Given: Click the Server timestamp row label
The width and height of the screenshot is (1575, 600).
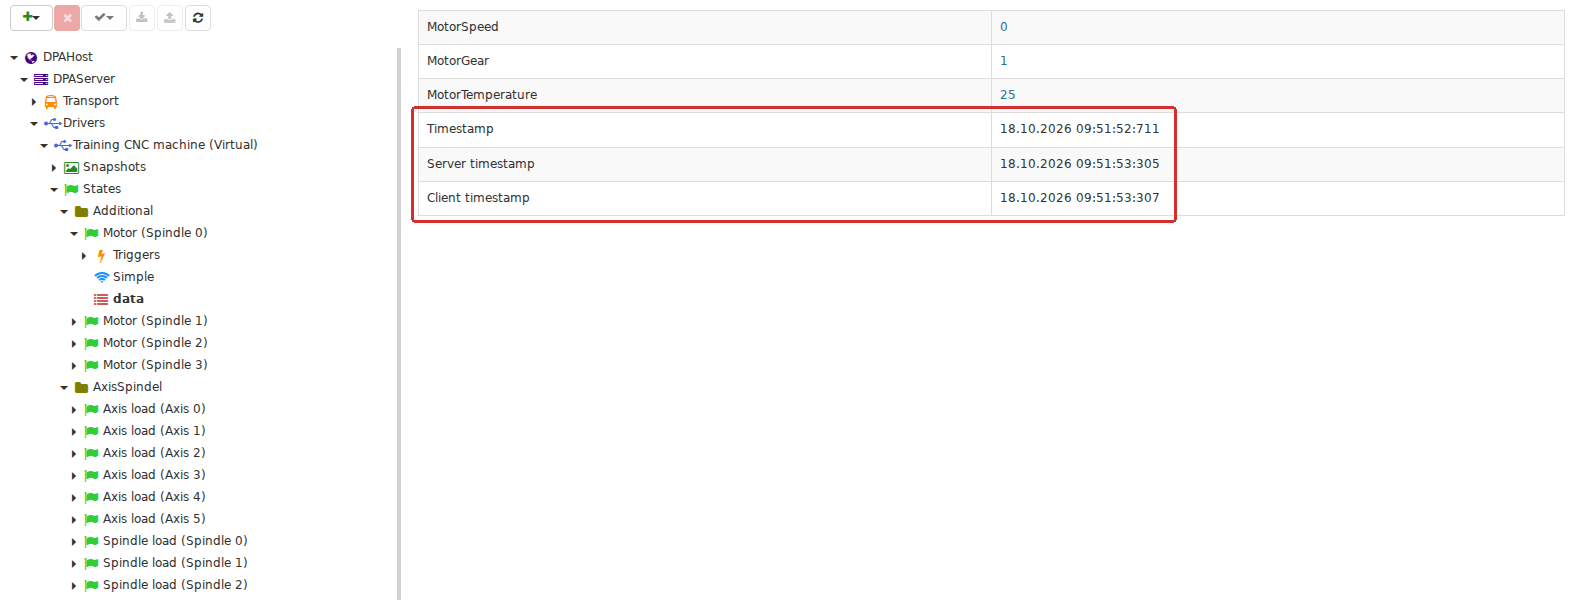Looking at the screenshot, I should click(x=481, y=164).
